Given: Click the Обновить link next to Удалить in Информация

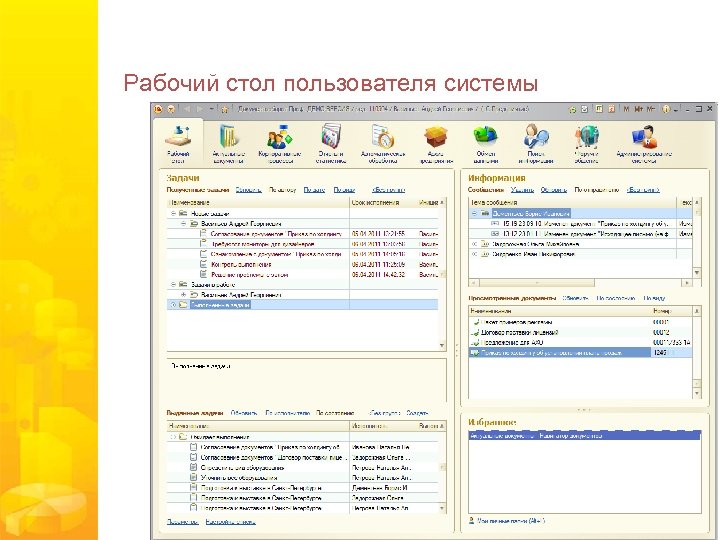Looking at the screenshot, I should 554,190.
